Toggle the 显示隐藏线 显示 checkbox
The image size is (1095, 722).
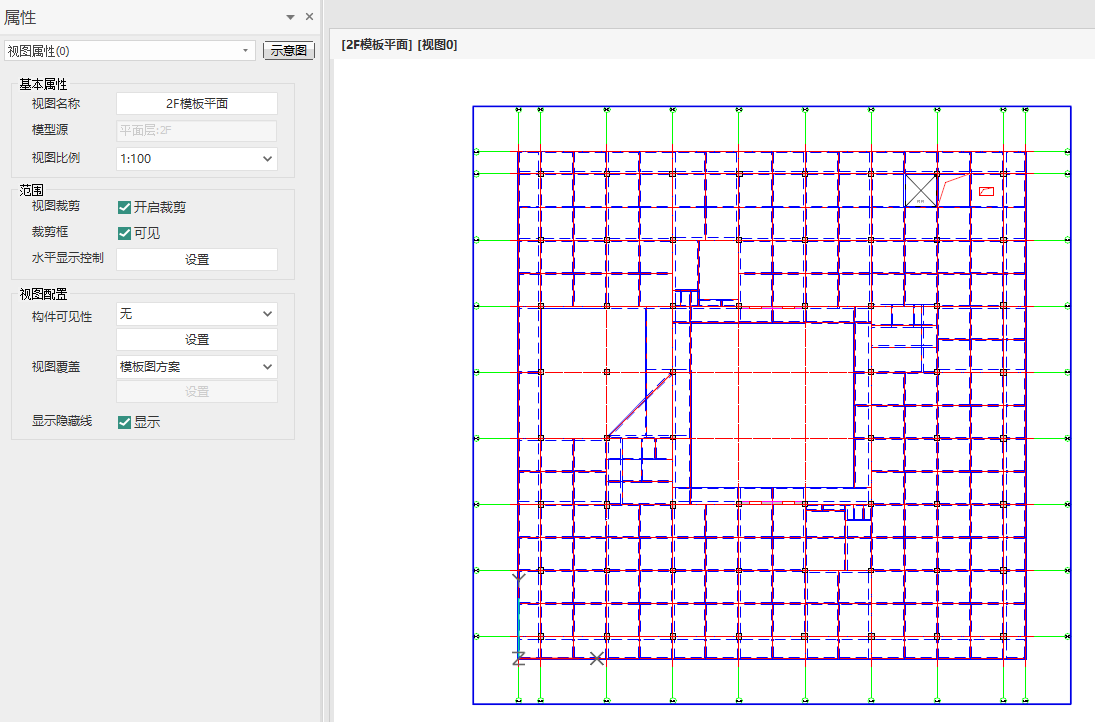pyautogui.click(x=124, y=422)
